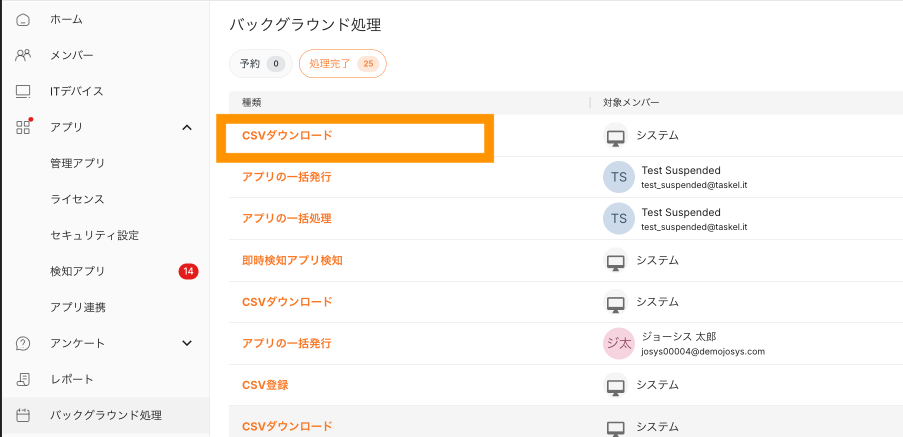The image size is (903, 437).
Task: Open the 即時検知アプリ検知 process link
Action: (x=292, y=260)
